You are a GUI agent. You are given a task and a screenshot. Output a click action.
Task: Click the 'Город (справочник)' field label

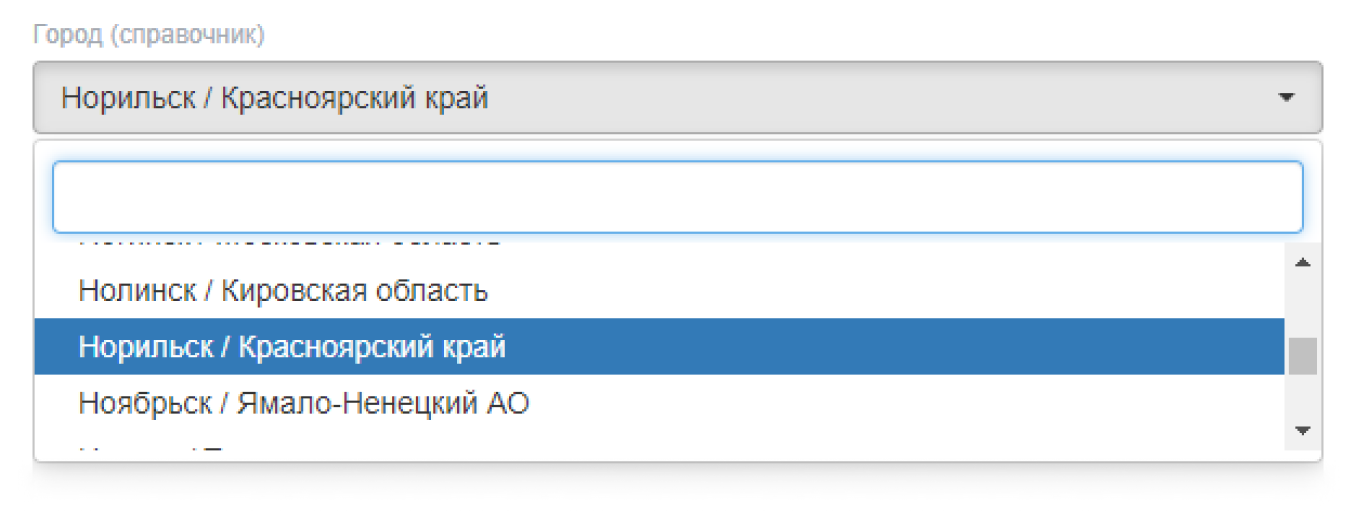point(149,36)
